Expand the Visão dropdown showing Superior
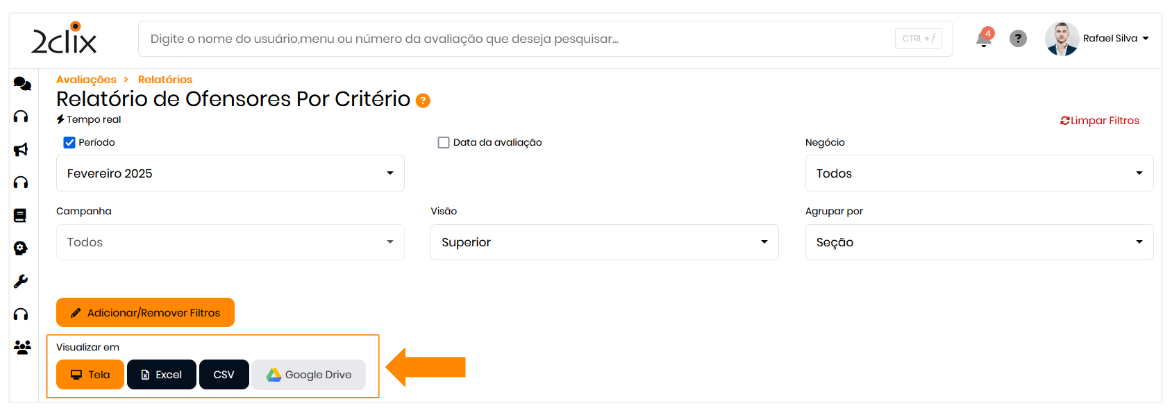 coord(604,242)
